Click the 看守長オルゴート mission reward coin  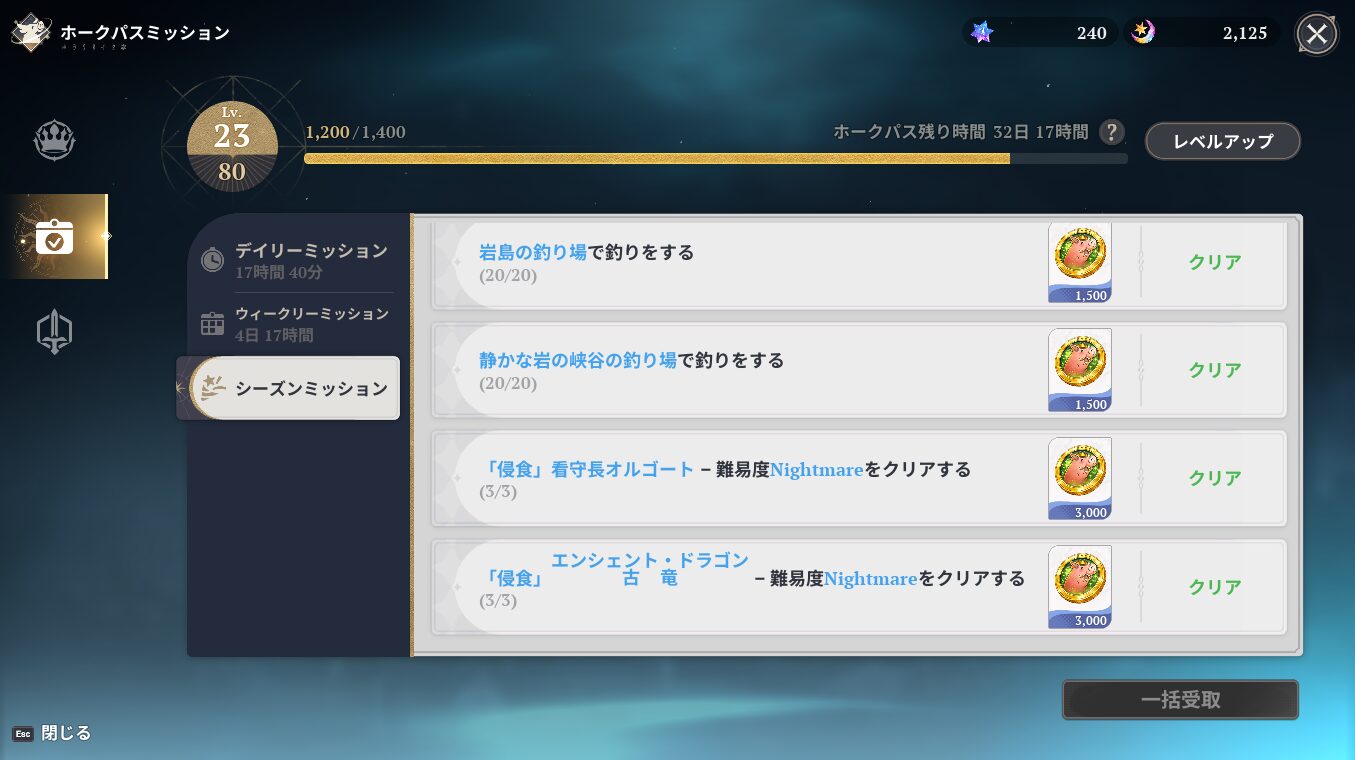1080,471
